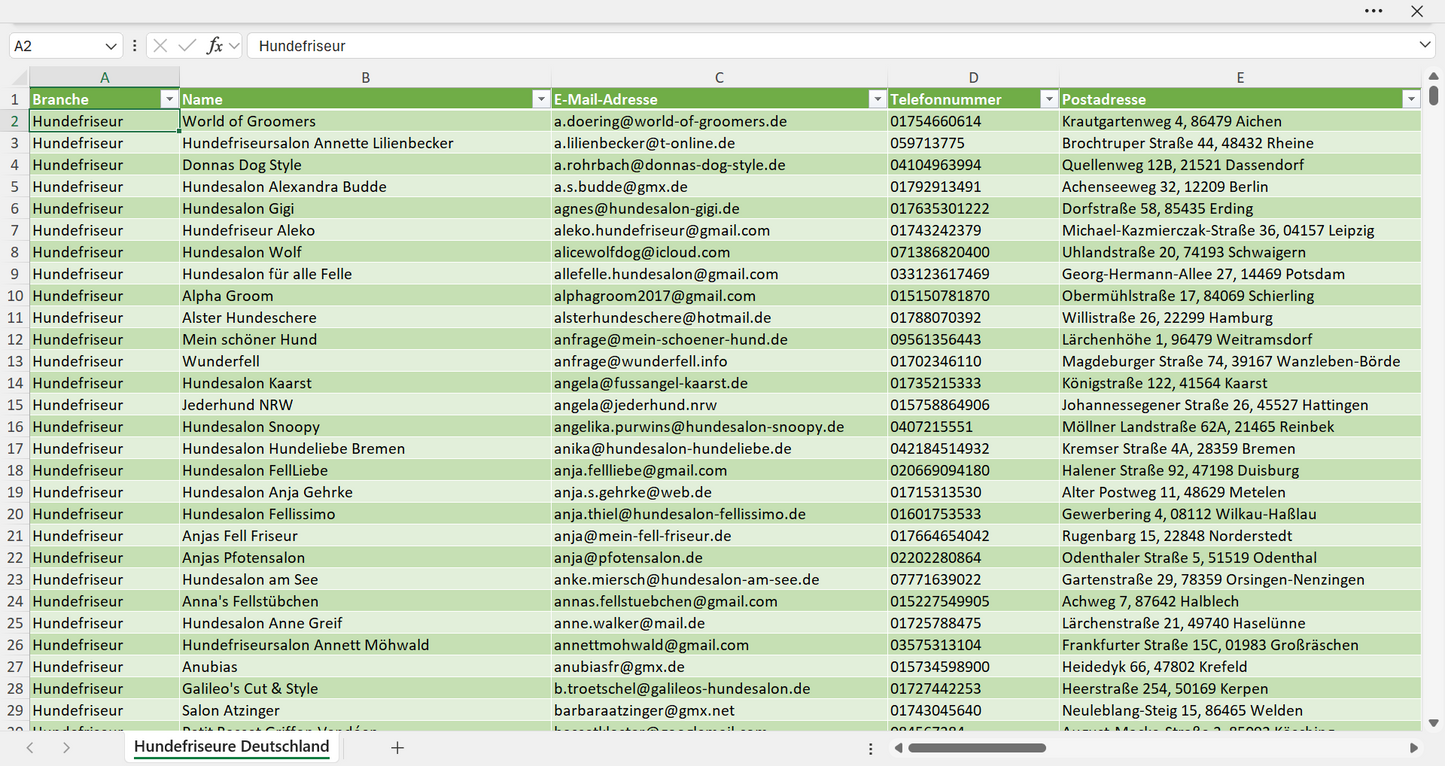Click email barbaraatzinger@gmx.net
The height and width of the screenshot is (766, 1445).
720,711
